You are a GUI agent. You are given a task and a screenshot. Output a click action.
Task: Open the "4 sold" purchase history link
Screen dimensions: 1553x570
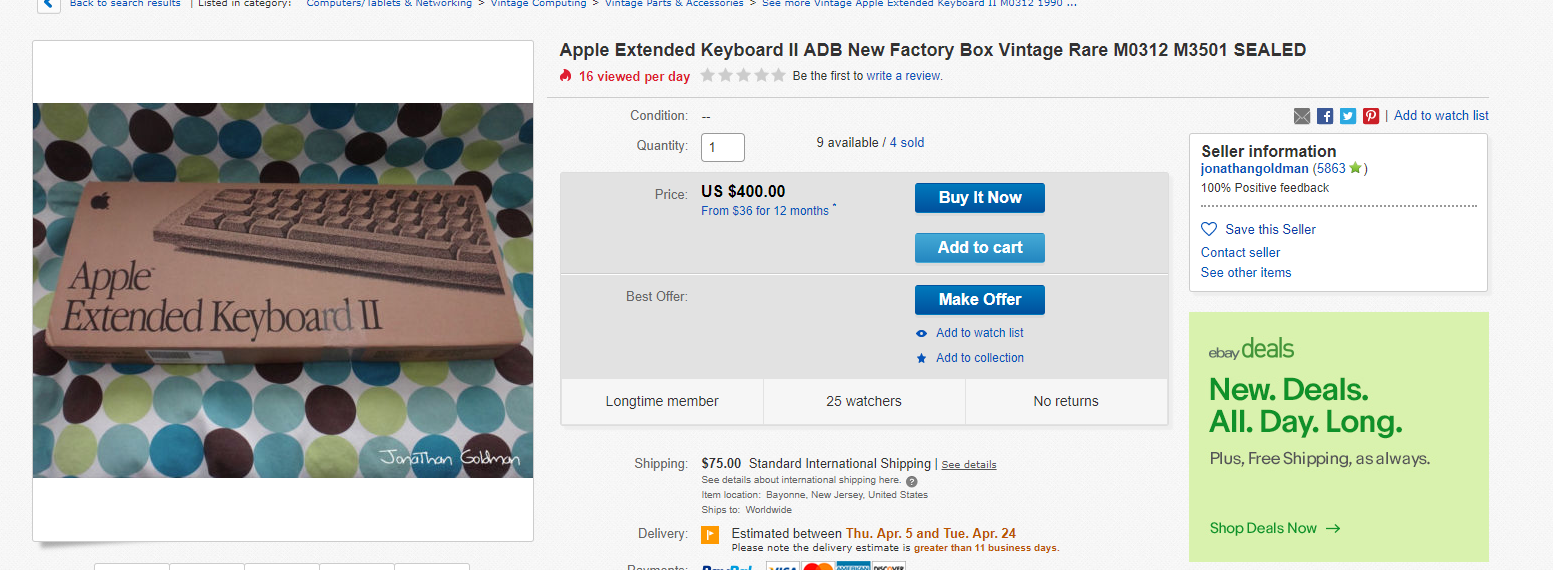pos(907,143)
